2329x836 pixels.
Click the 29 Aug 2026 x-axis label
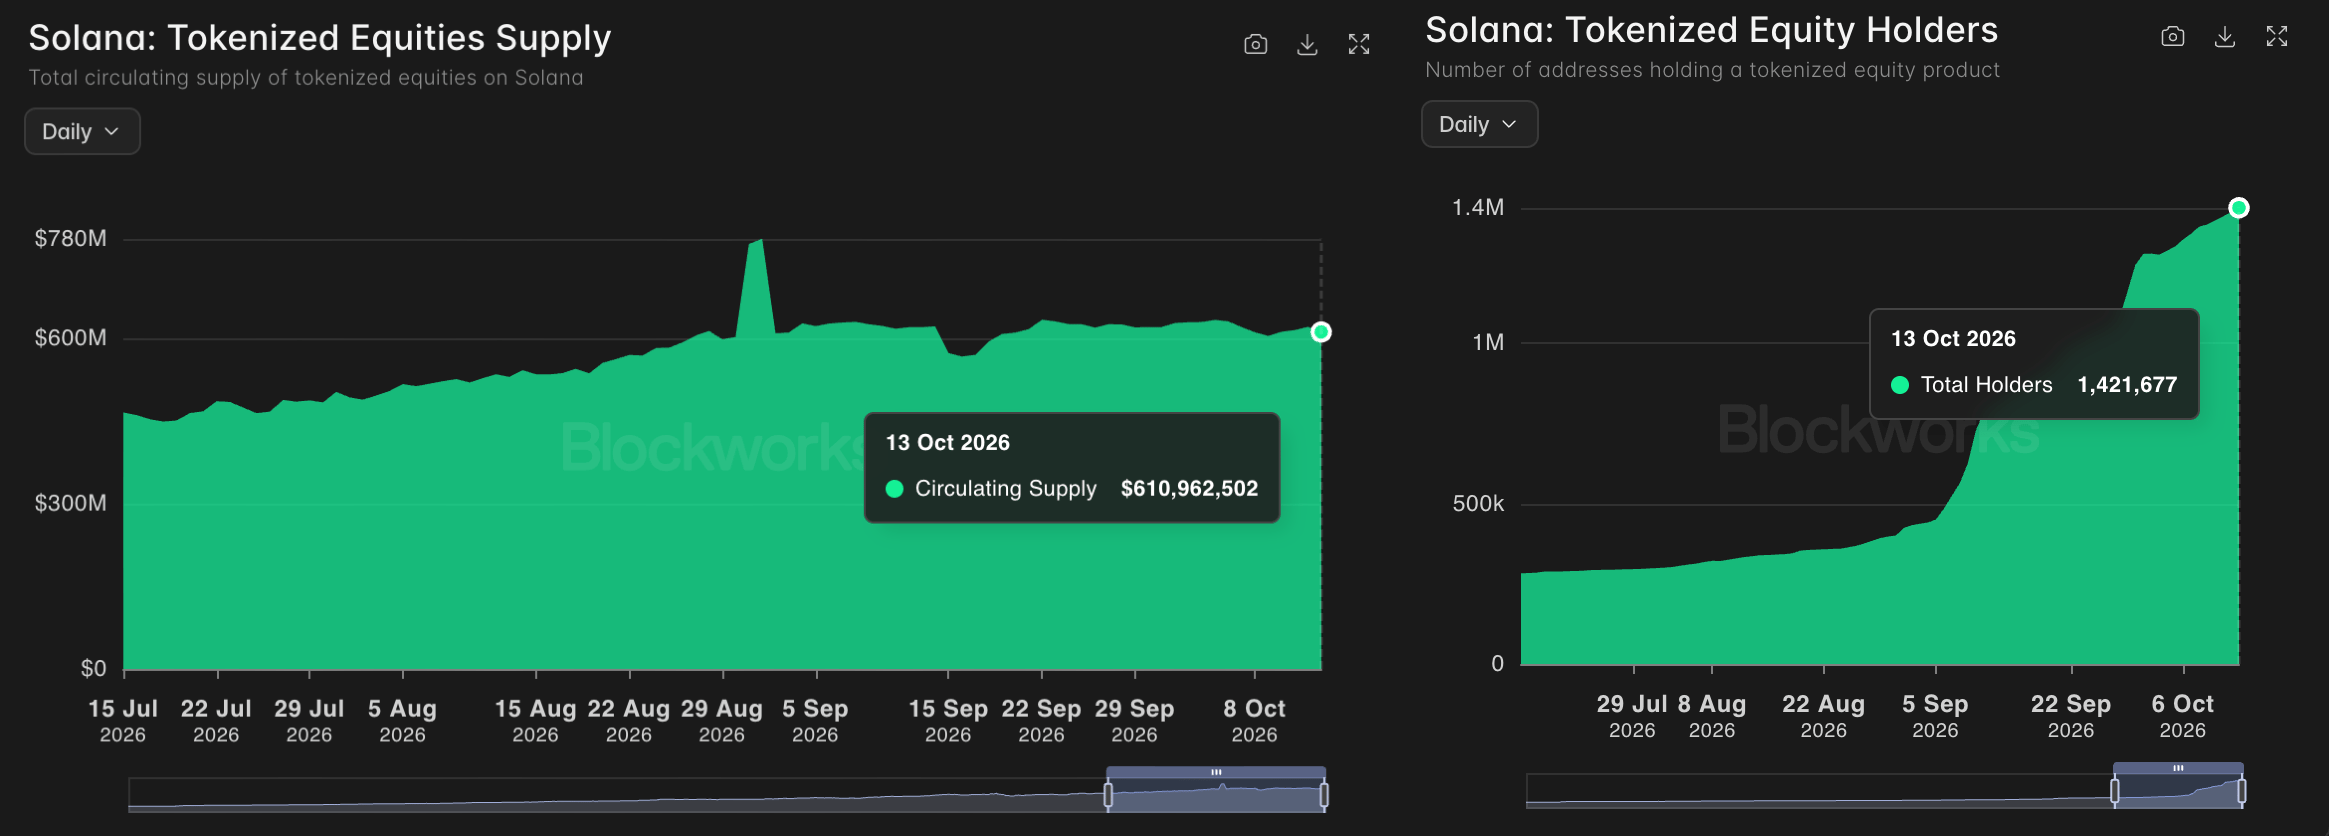coord(722,721)
